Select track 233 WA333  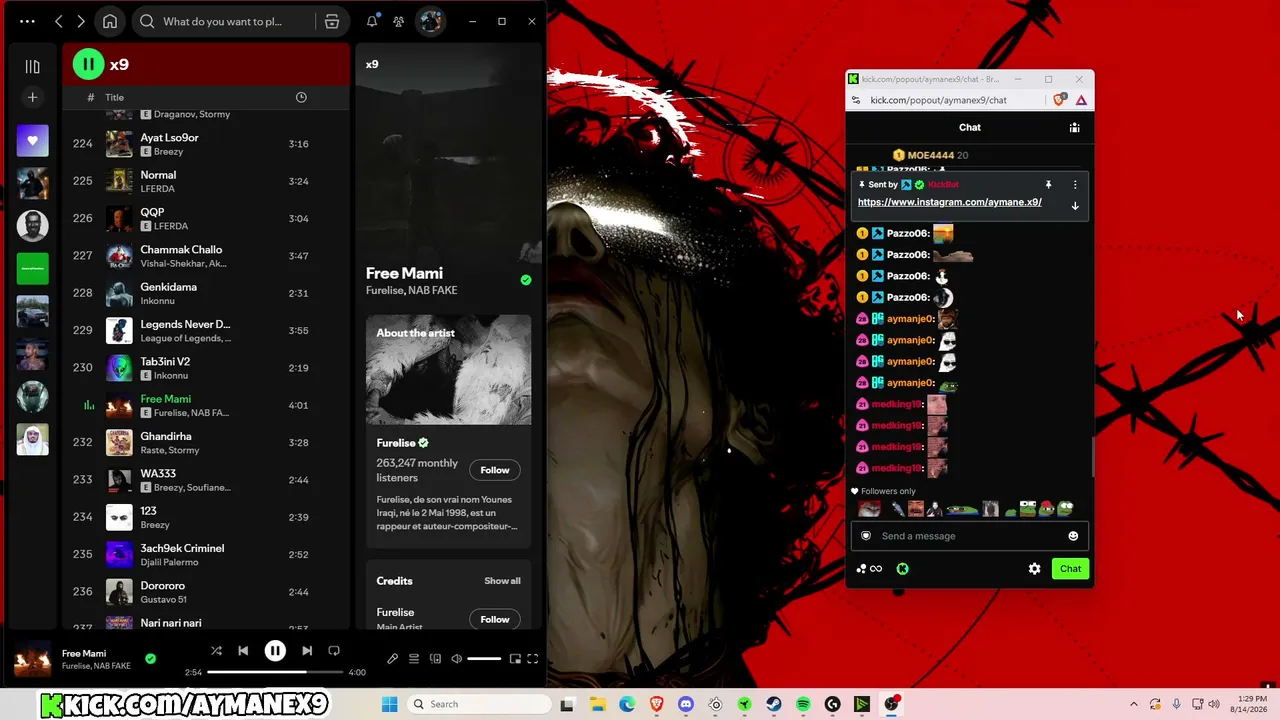pyautogui.click(x=205, y=480)
